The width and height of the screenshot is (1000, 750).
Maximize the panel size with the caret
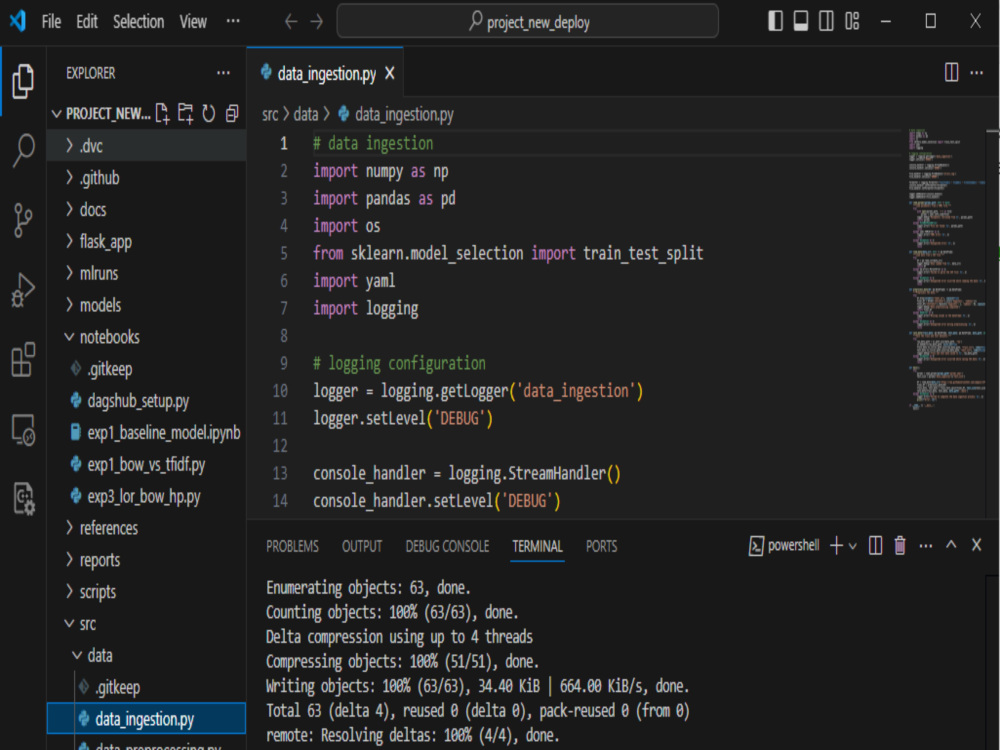click(951, 545)
